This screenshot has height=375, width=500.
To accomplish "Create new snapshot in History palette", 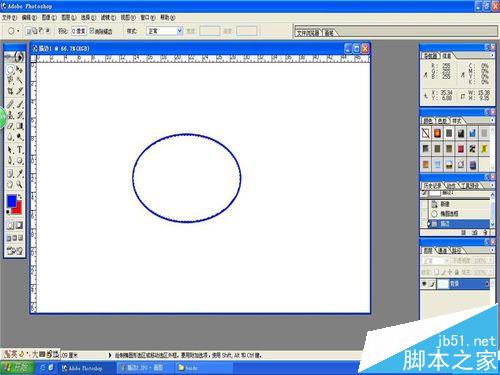I will point(474,232).
